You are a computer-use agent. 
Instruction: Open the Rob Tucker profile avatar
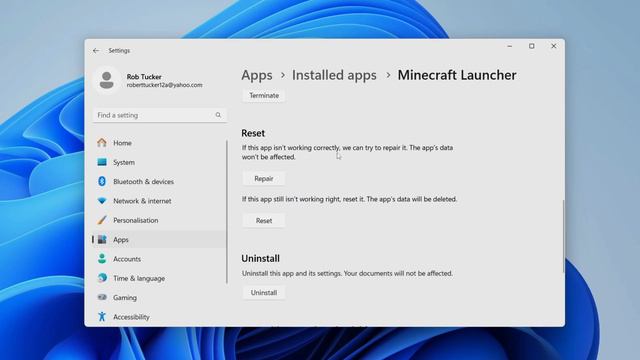click(107, 80)
